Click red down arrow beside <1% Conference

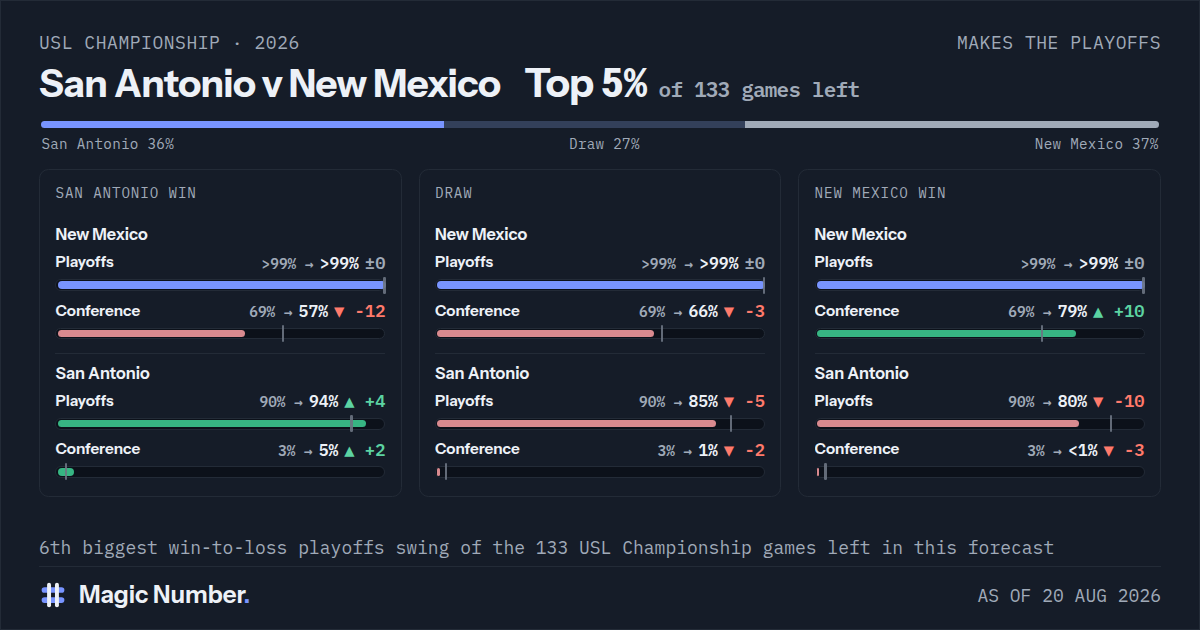[x=1108, y=451]
